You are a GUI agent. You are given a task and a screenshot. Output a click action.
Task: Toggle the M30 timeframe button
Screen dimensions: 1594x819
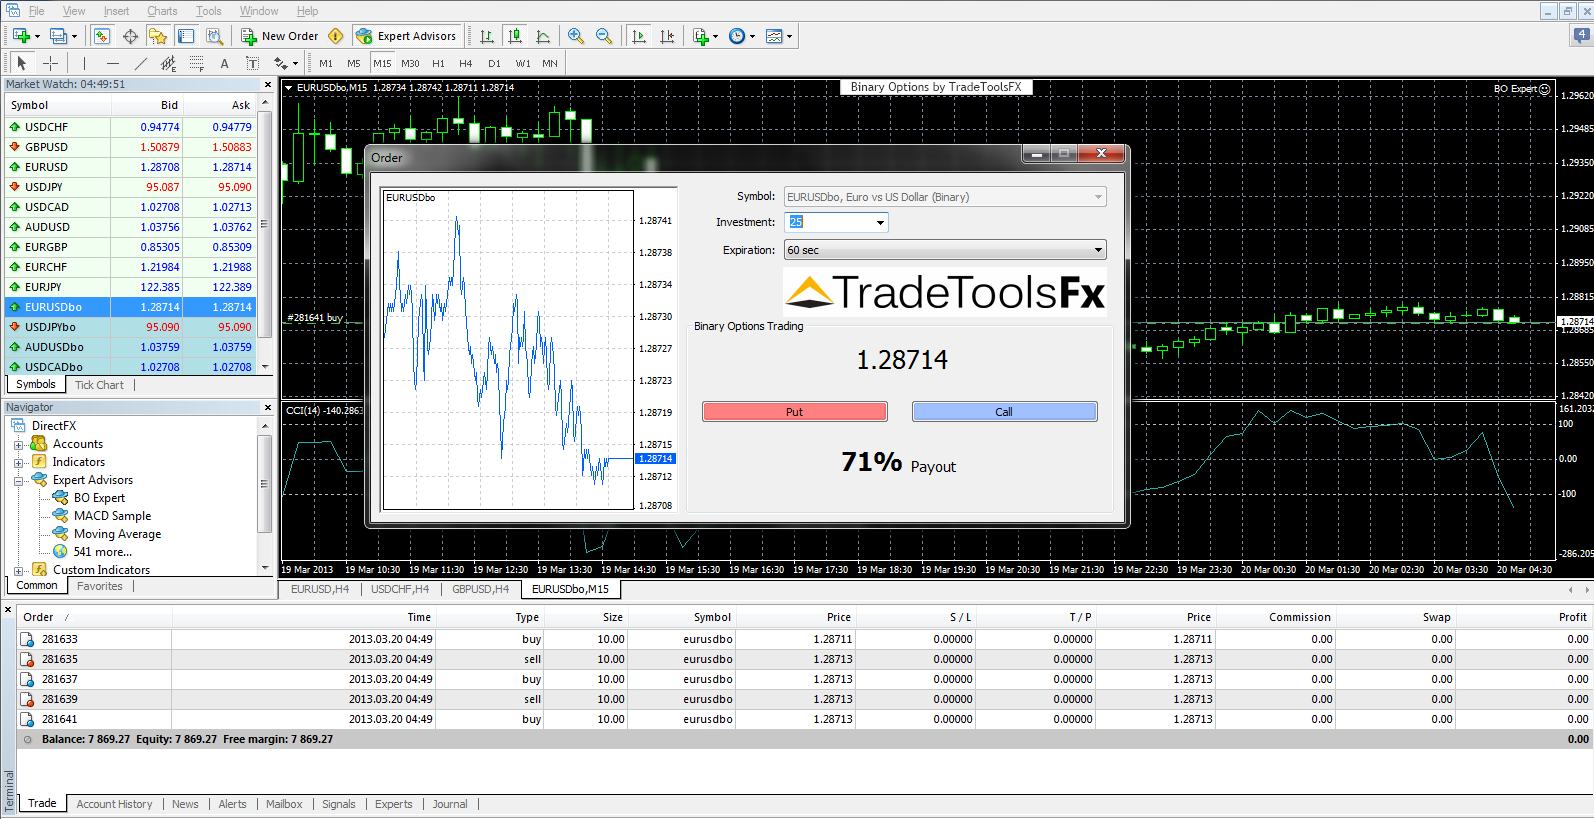(x=410, y=63)
